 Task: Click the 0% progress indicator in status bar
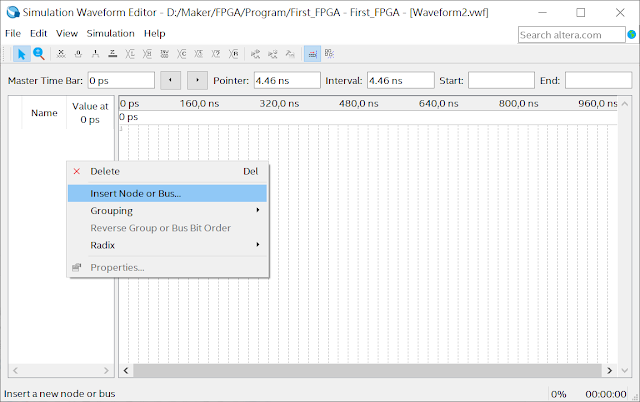coord(558,394)
